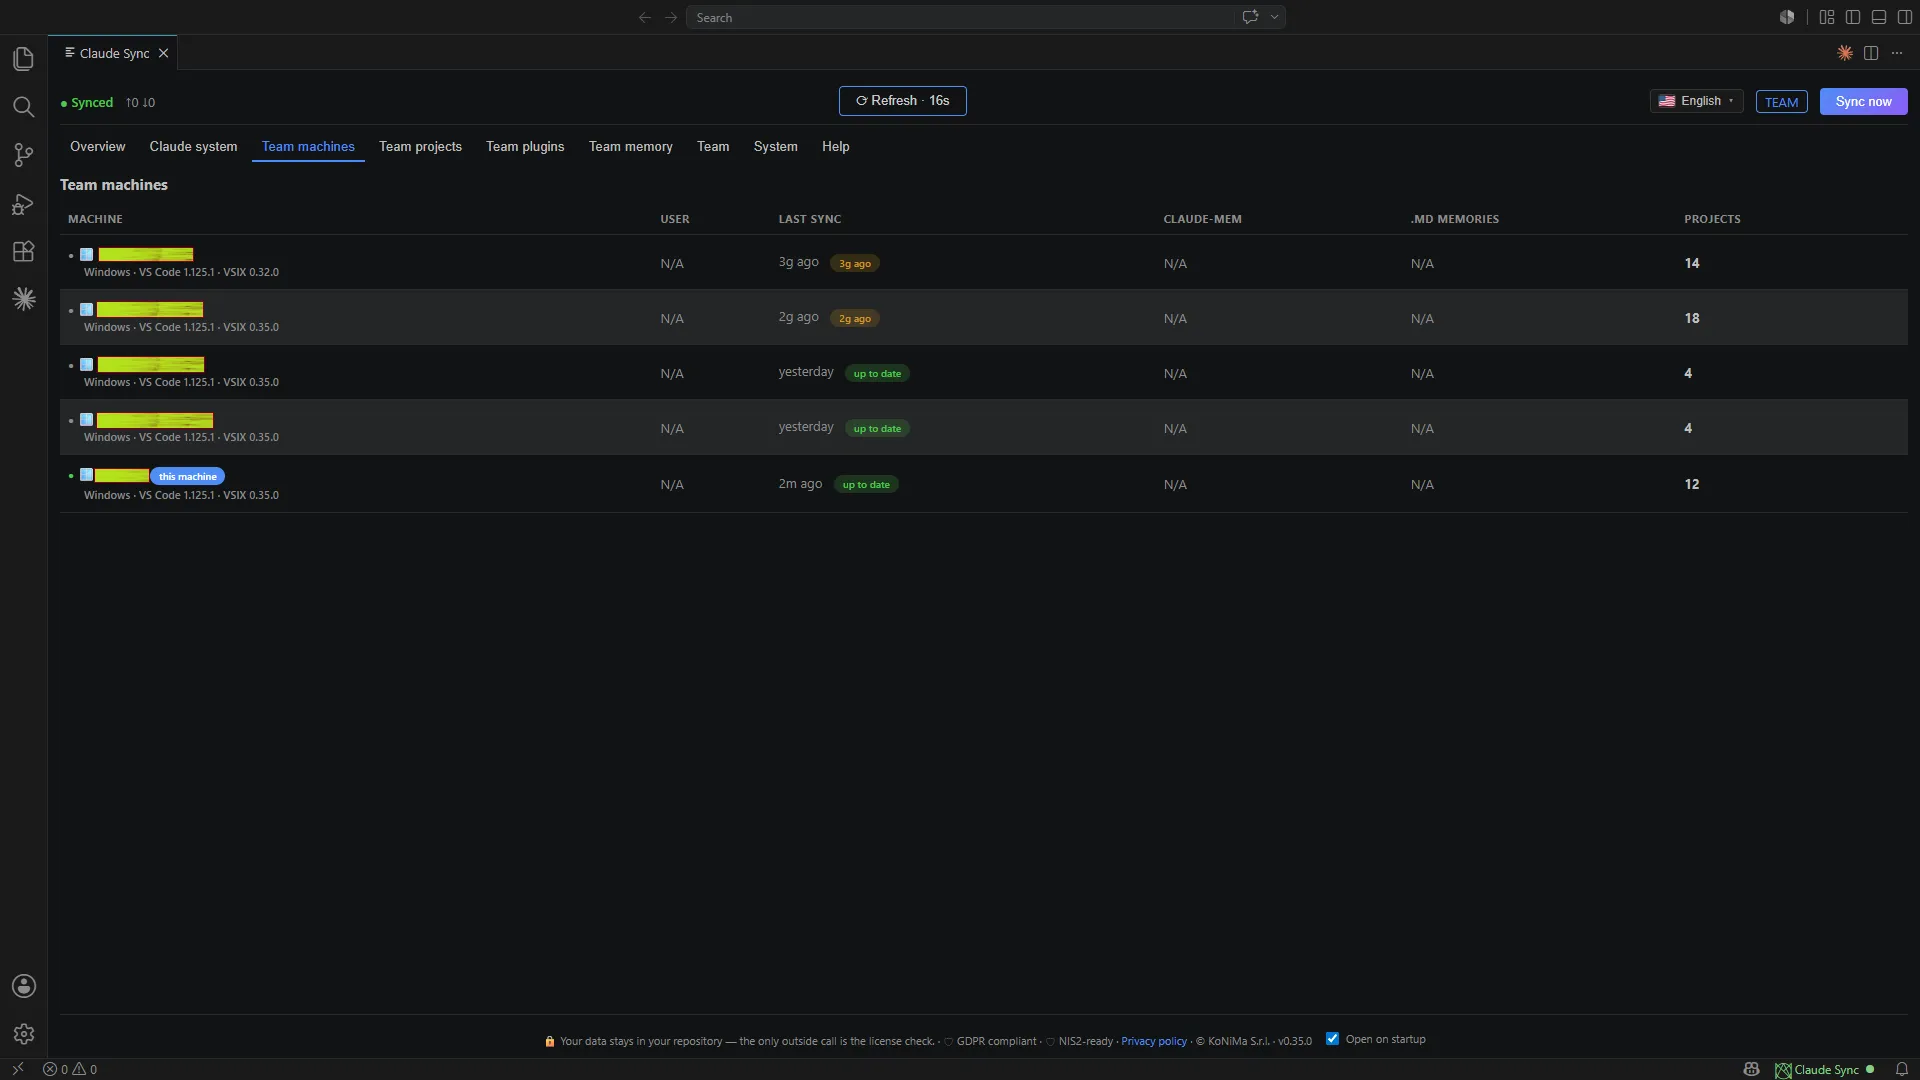Click the 'up to date' badge beside '2m ago'

866,485
